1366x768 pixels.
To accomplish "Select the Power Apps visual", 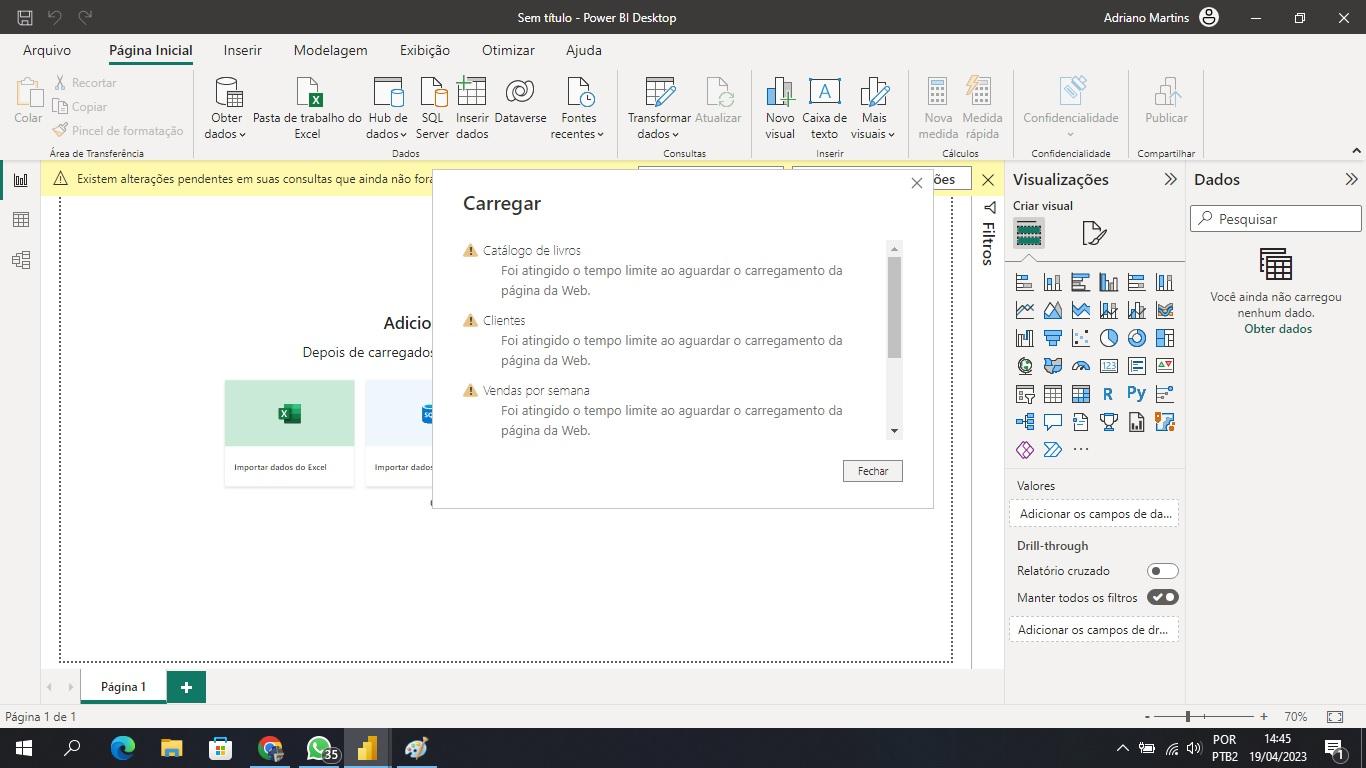I will (x=1025, y=450).
